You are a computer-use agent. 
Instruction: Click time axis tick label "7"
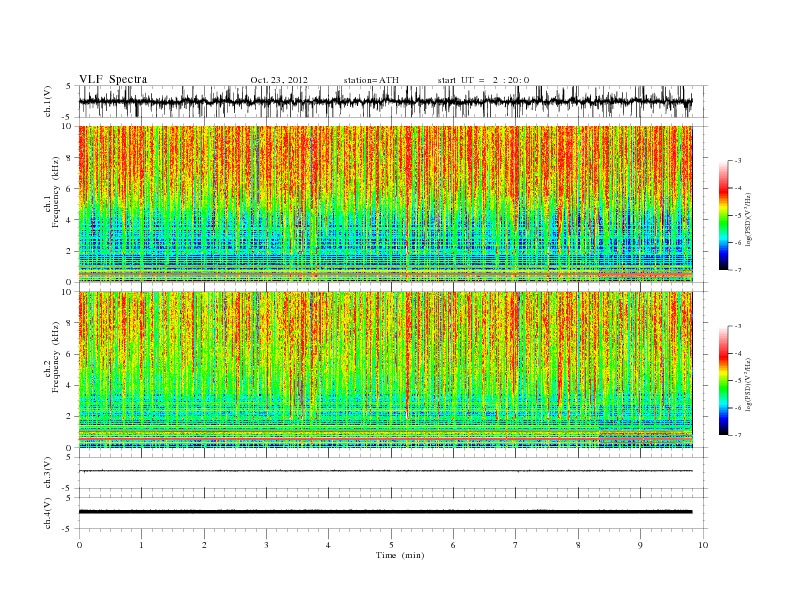[516, 545]
